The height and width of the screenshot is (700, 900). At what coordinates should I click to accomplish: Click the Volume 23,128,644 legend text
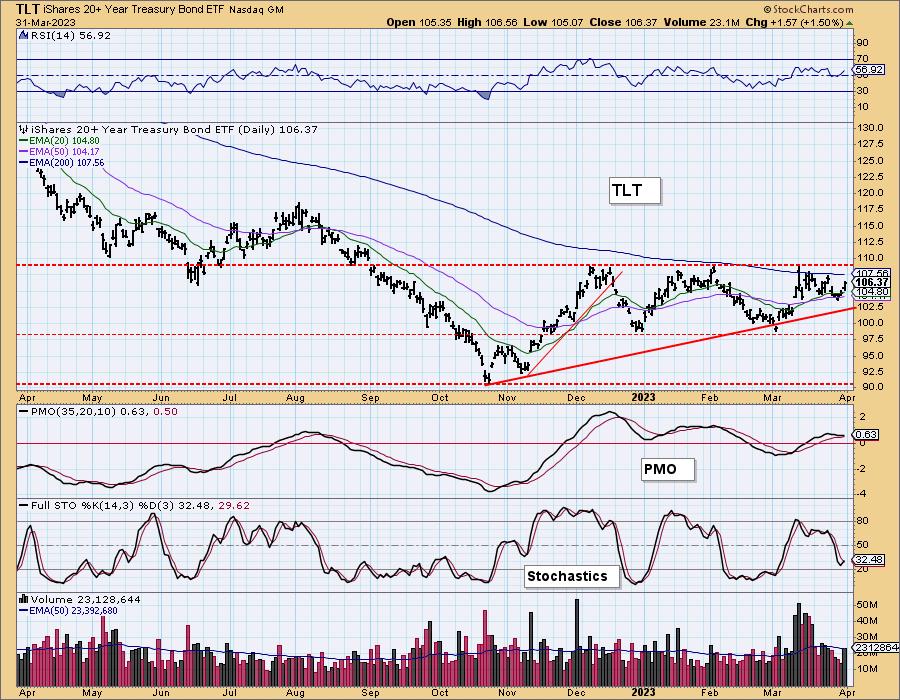[x=86, y=599]
